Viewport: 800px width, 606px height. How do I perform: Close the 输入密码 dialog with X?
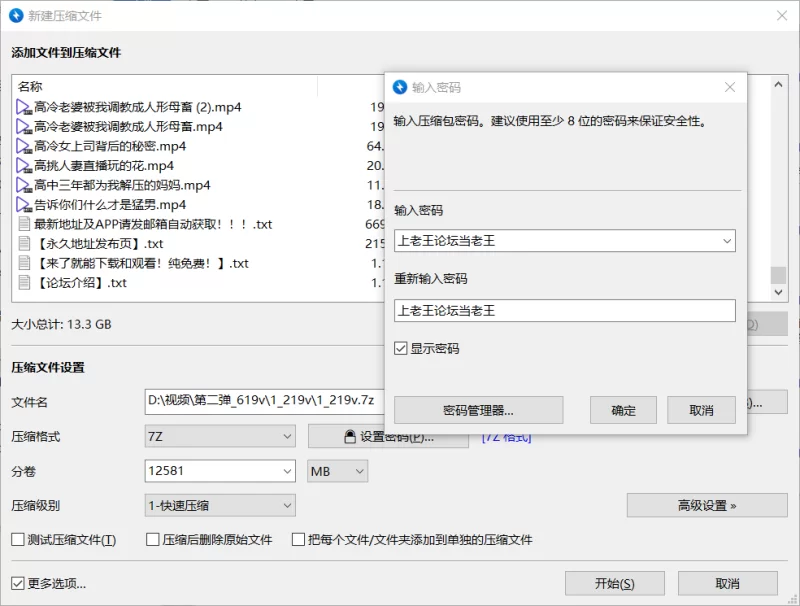730,87
